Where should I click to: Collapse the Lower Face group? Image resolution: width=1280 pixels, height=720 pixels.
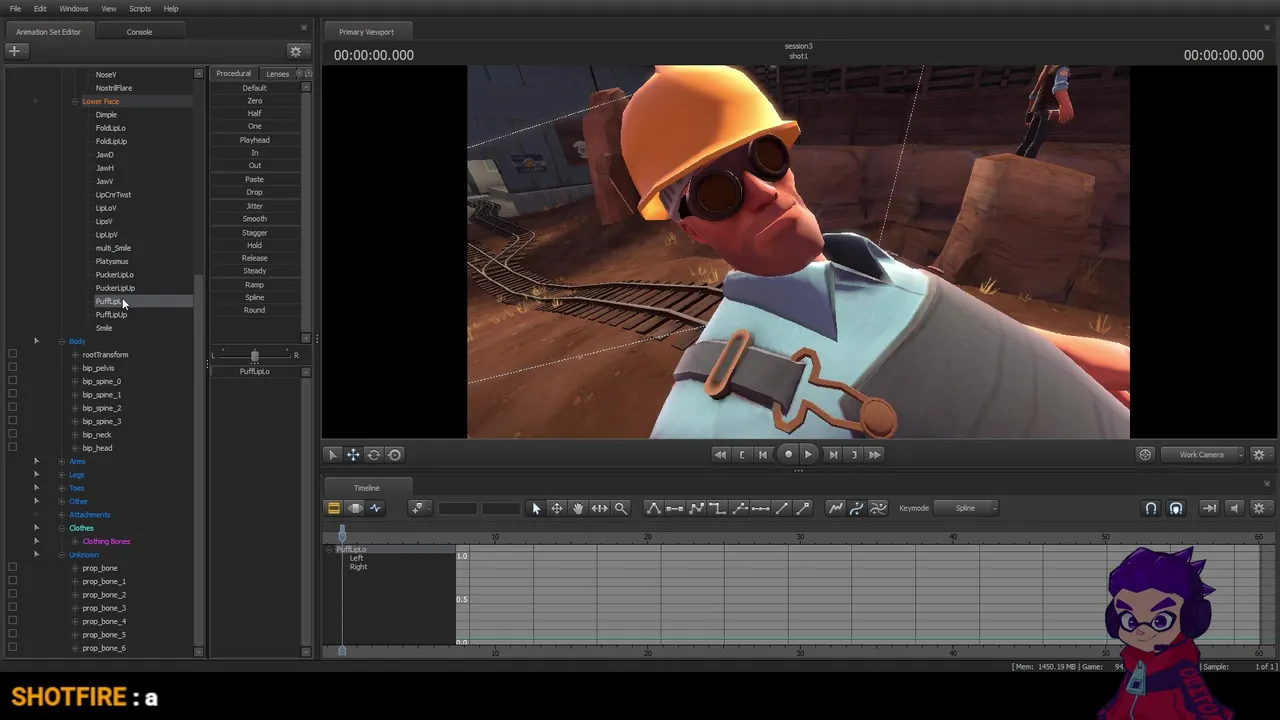coord(75,102)
